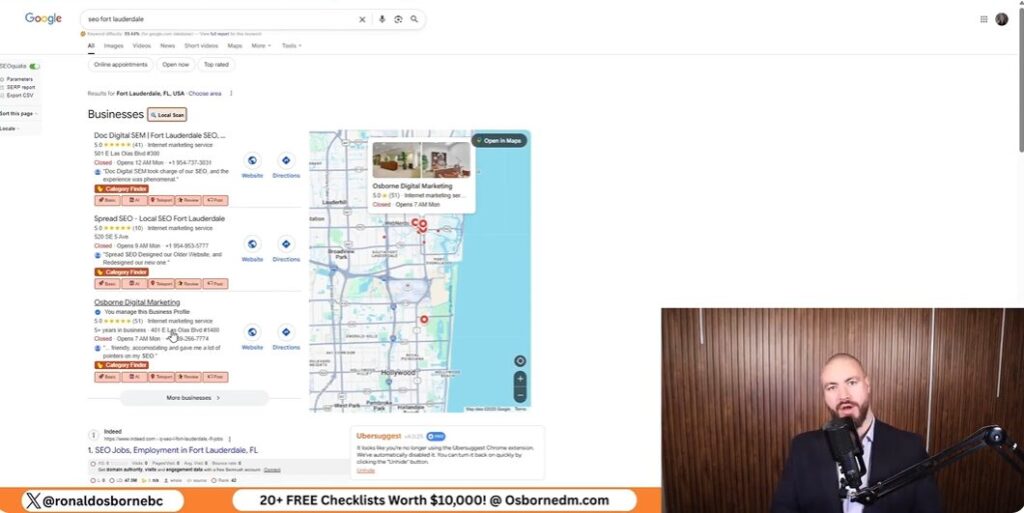Image resolution: width=1024 pixels, height=513 pixels.
Task: Open the Google apps grid icon
Action: point(984,20)
